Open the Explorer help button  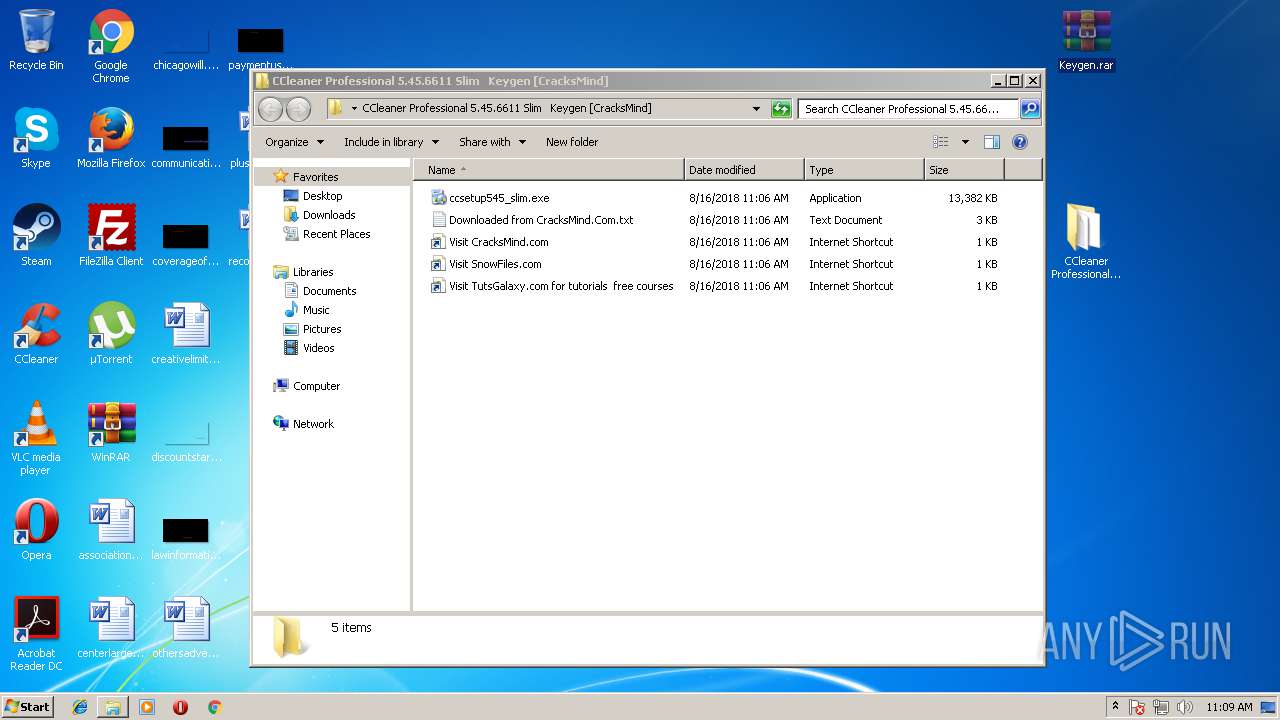pyautogui.click(x=1020, y=142)
